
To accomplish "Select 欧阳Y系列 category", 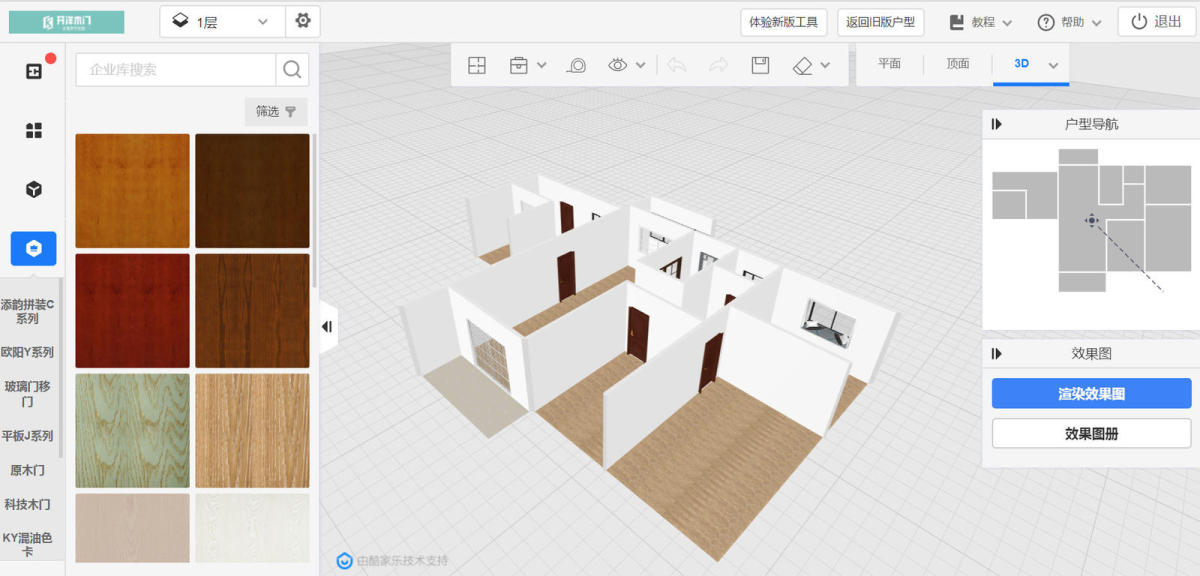I will pos(28,352).
